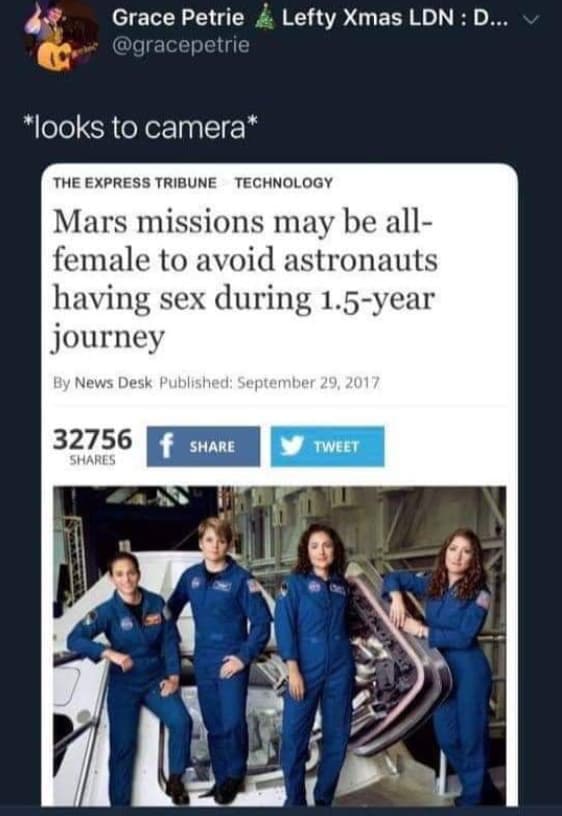Open Grace Petrie's profile avatar
This screenshot has height=816, width=562.
[61, 36]
